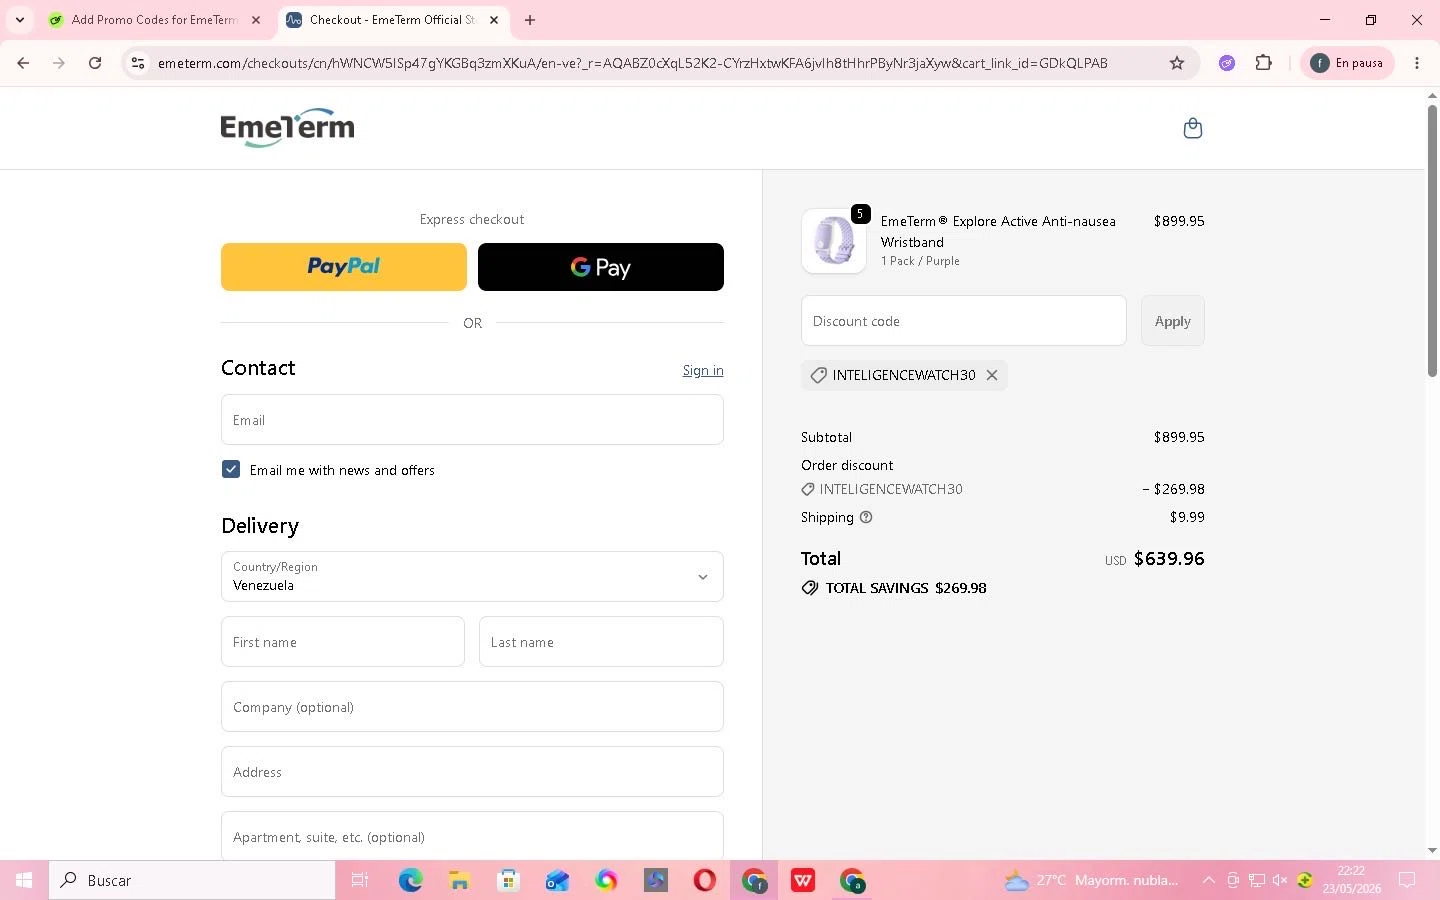1440x900 pixels.
Task: Click the purple wristband product thumbnail
Action: tap(834, 241)
